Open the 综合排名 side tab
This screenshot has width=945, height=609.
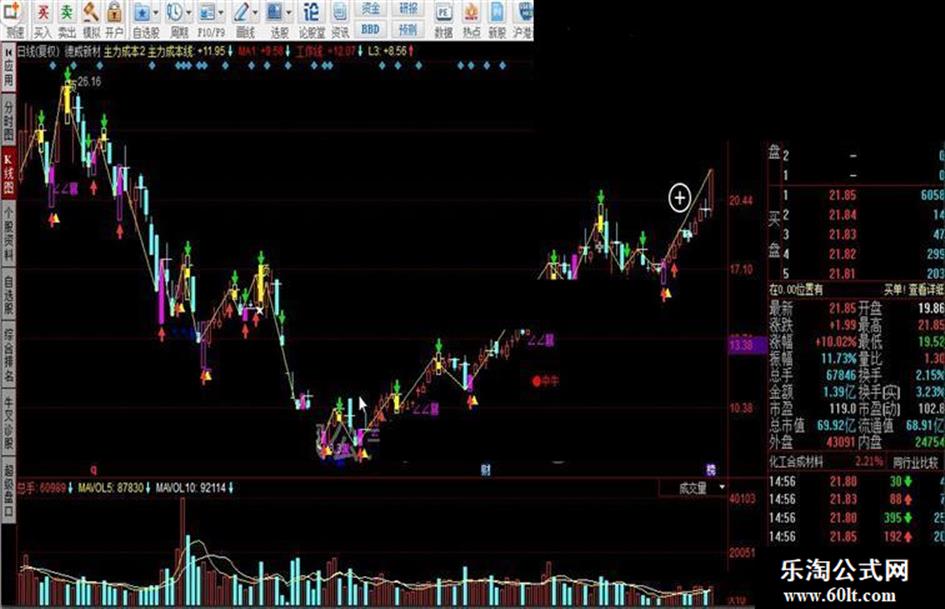8,355
